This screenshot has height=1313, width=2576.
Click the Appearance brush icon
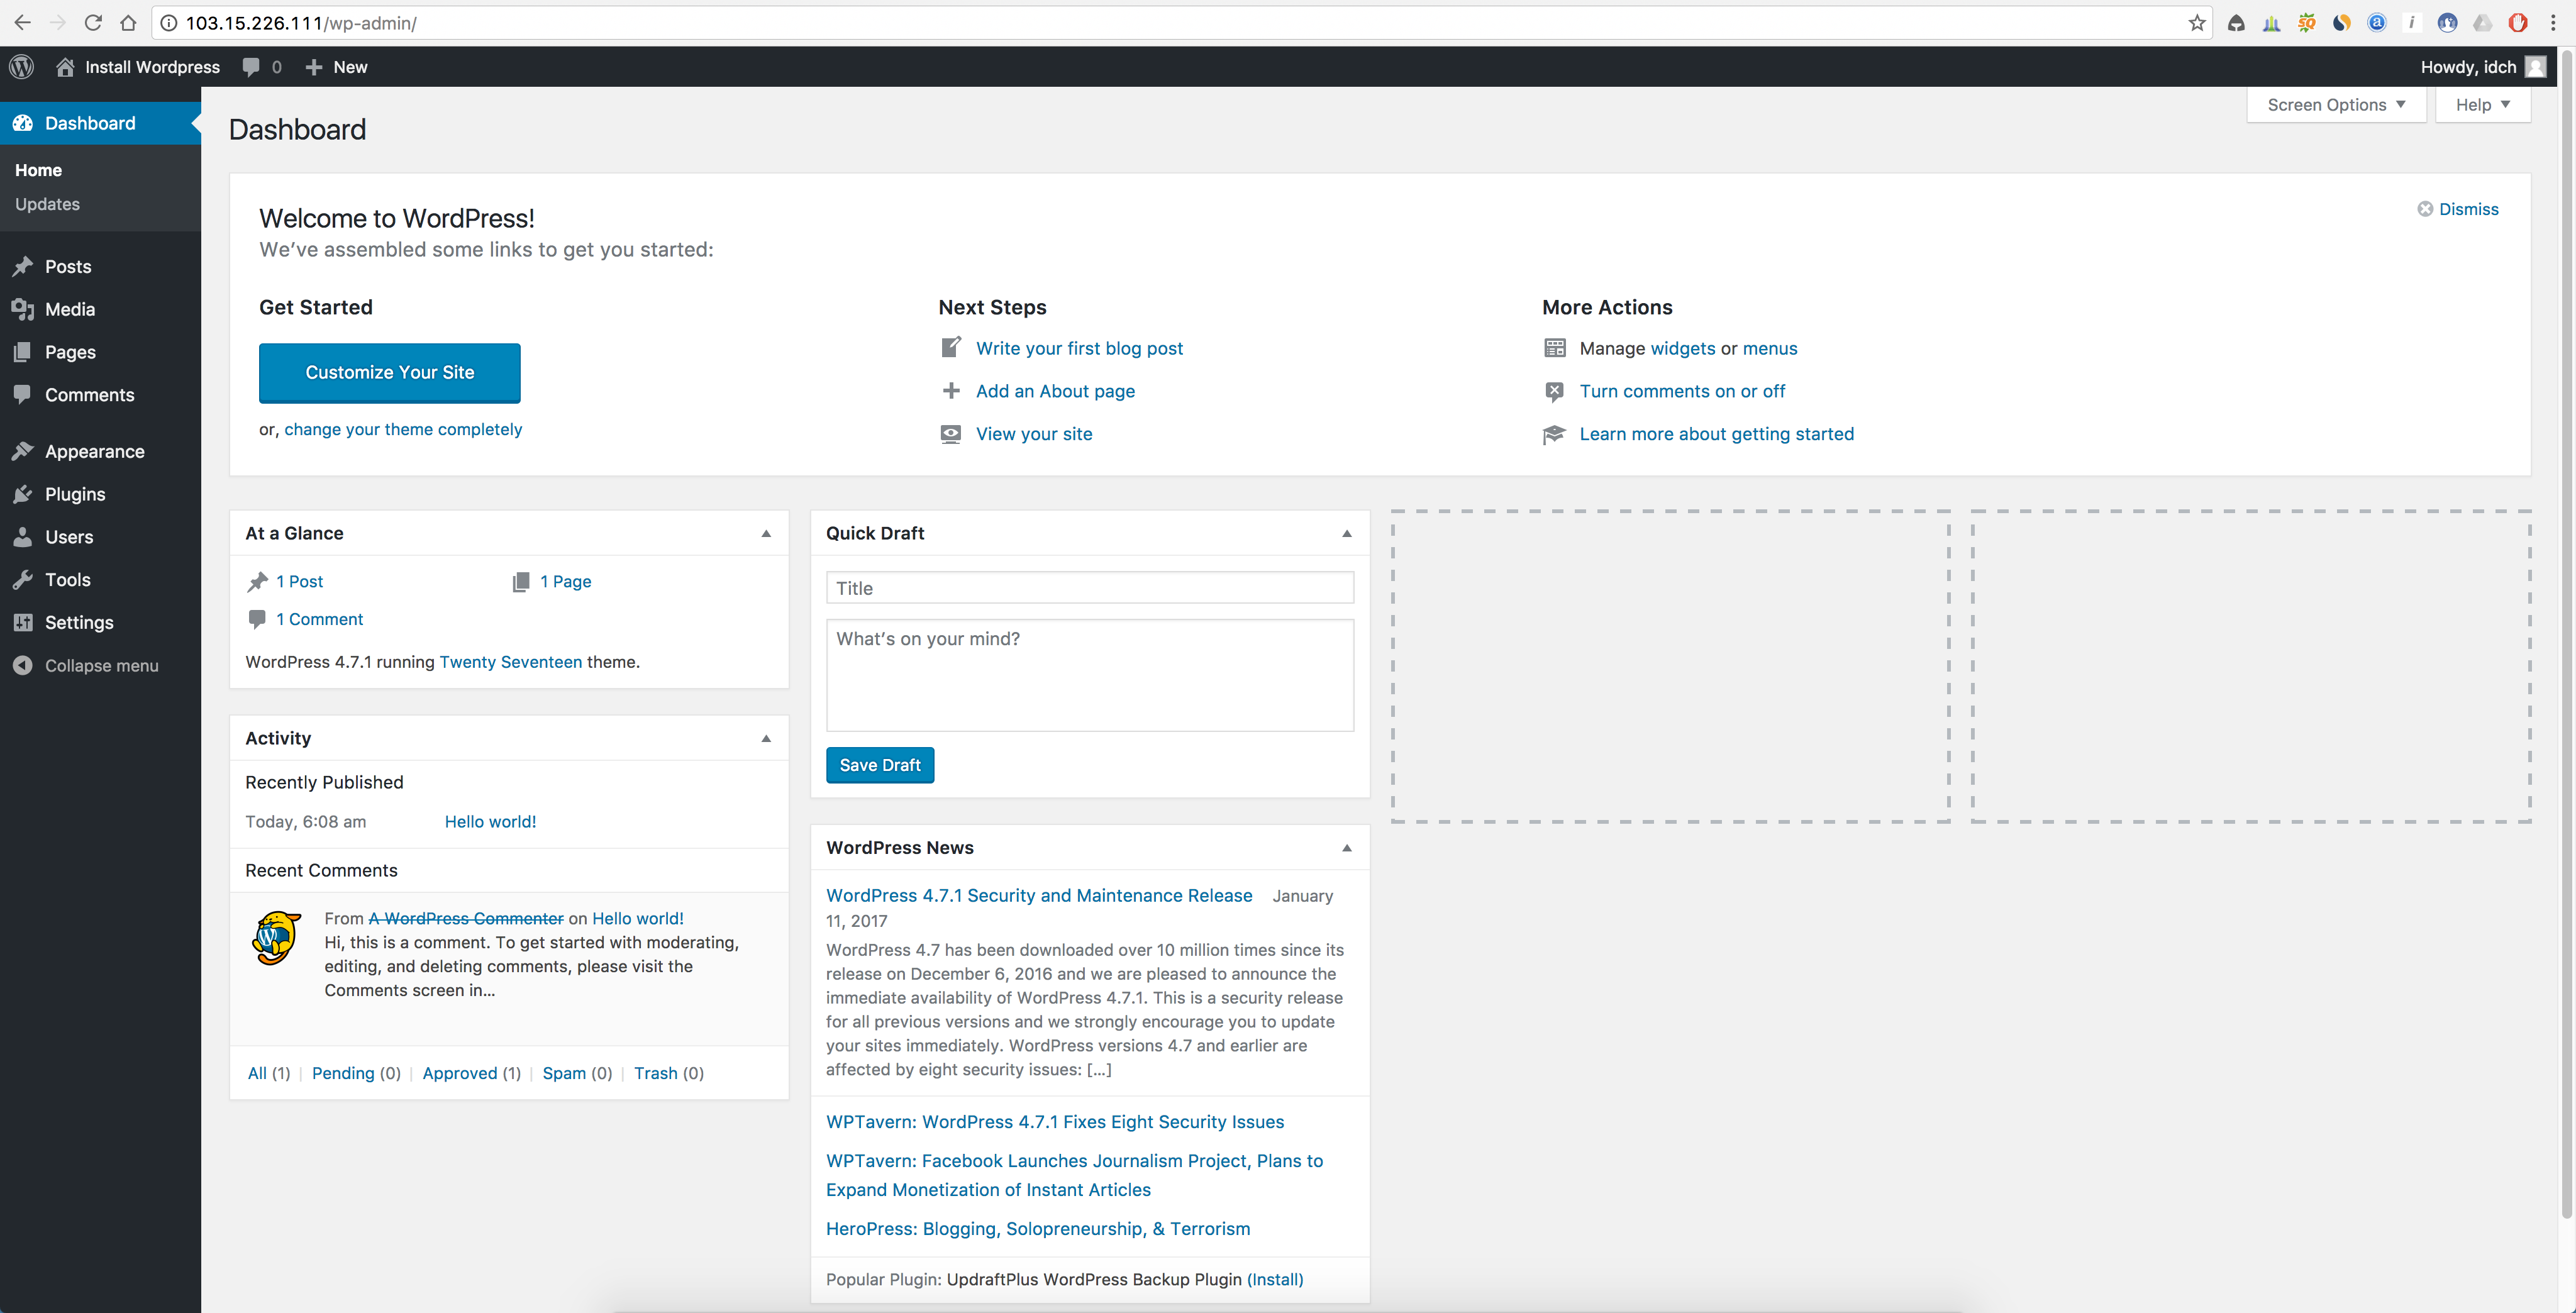[x=23, y=451]
